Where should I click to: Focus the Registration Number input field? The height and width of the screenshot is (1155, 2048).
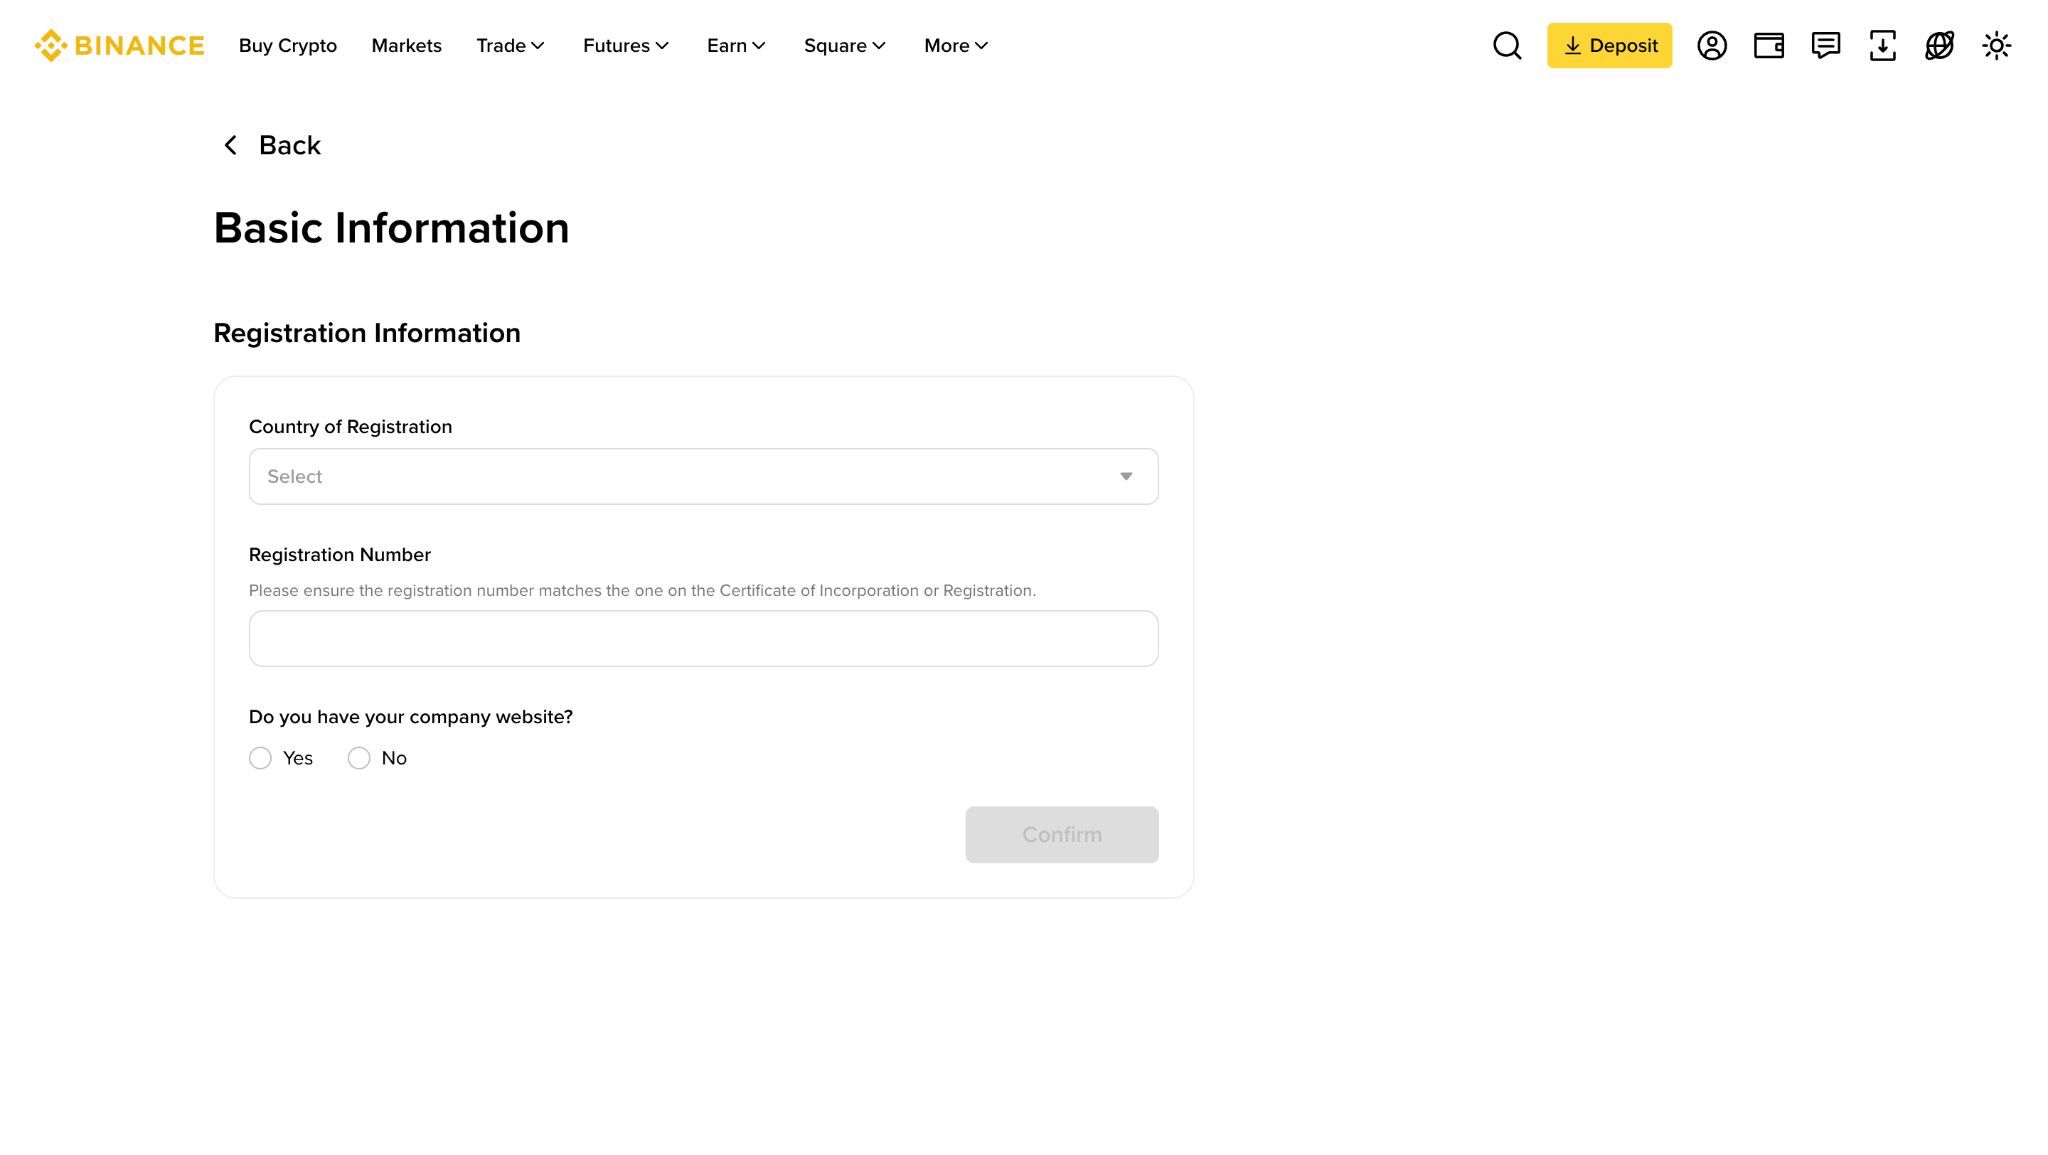click(703, 638)
